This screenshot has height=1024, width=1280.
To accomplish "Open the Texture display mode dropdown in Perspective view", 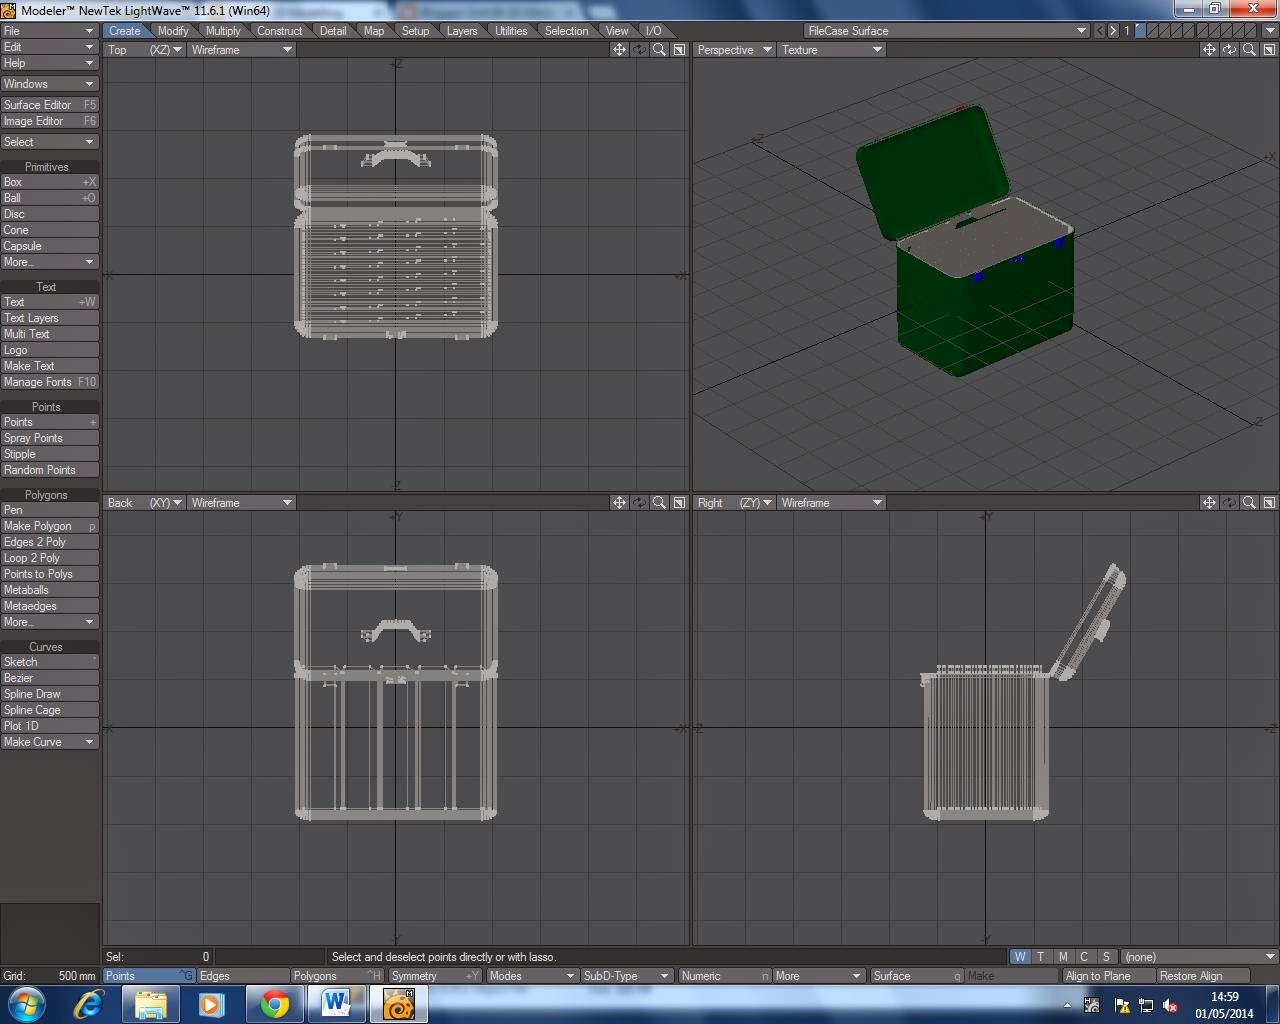I will 830,49.
